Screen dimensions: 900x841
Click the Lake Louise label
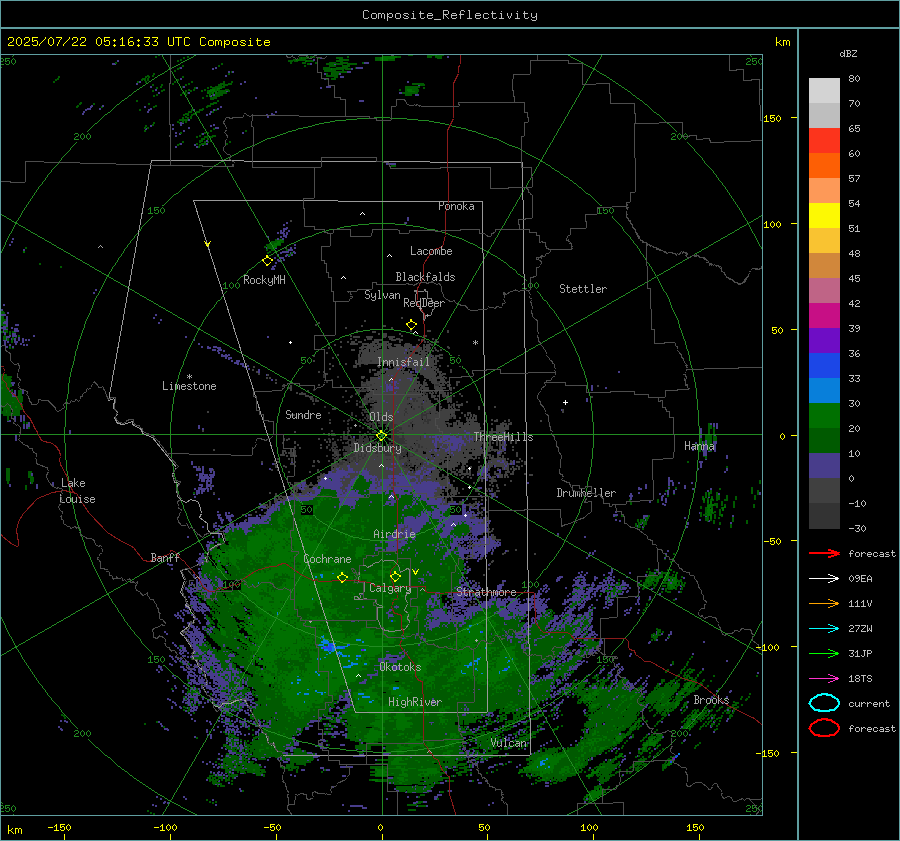78,491
